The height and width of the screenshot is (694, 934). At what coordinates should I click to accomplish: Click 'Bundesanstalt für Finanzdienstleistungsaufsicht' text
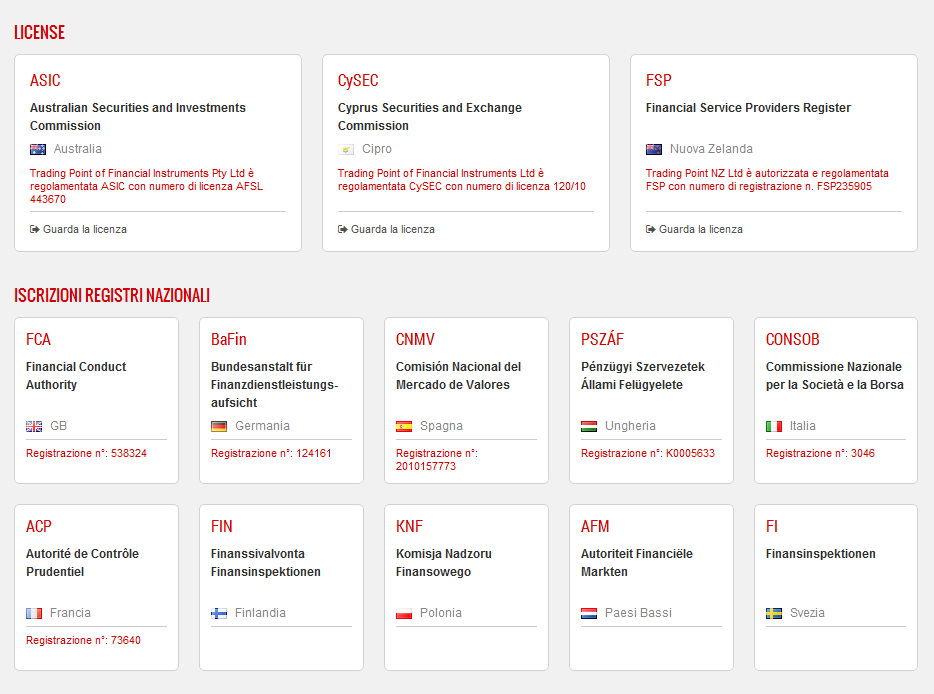tap(275, 385)
